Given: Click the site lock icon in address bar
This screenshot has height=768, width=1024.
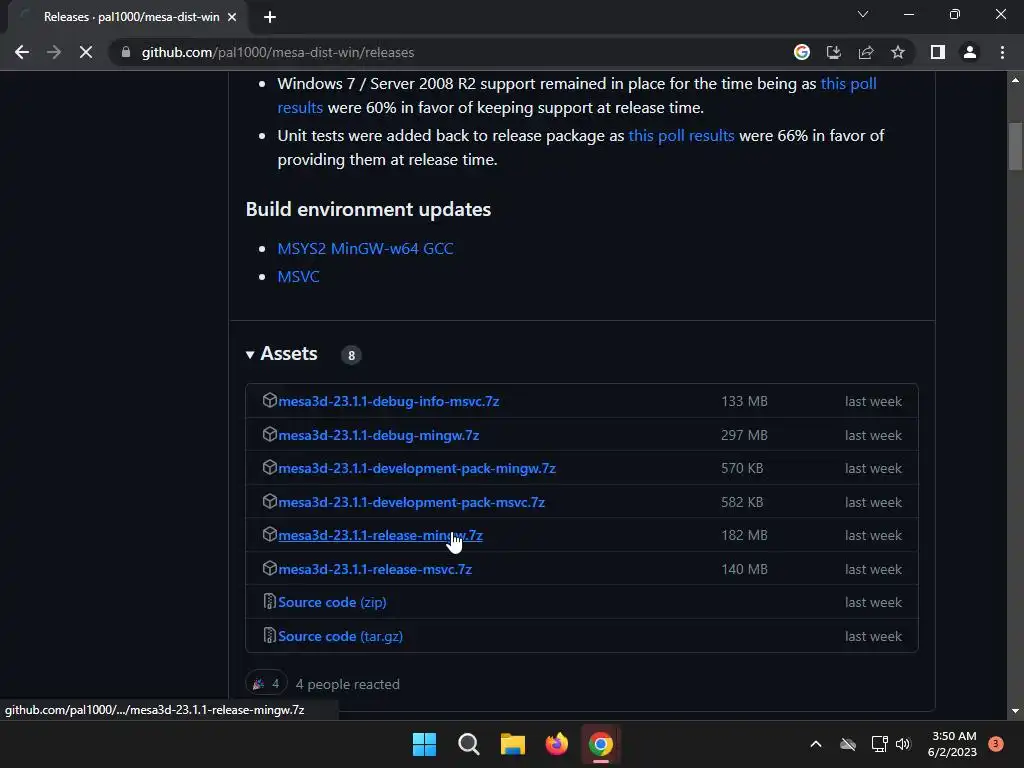Looking at the screenshot, I should coord(126,52).
